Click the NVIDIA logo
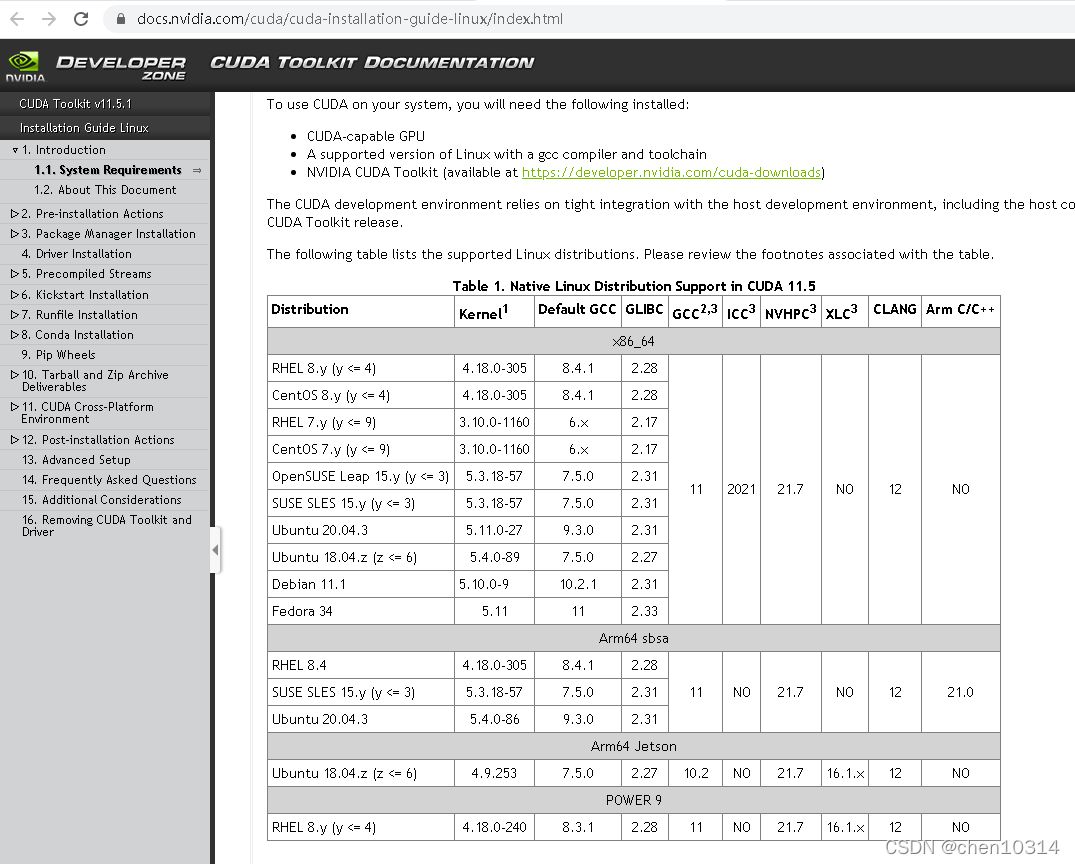The image size is (1075, 864). coord(25,67)
